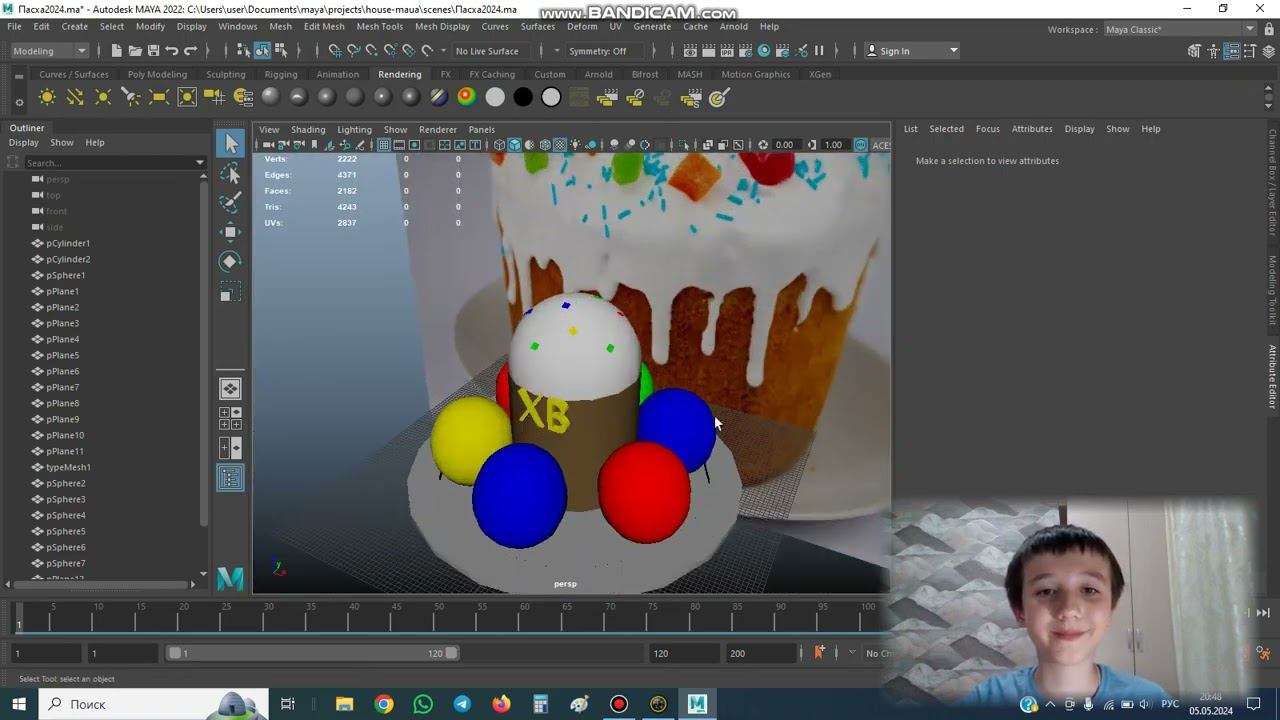Click Focus in Attribute Editor menu
This screenshot has width=1280, height=720.
[x=988, y=128]
